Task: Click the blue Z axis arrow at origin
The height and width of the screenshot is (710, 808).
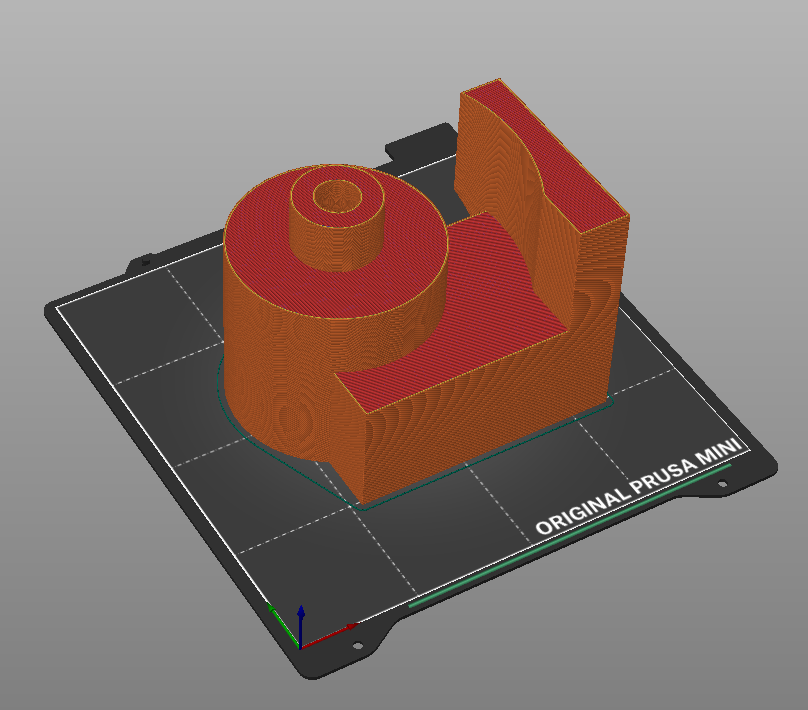Action: coord(301,626)
